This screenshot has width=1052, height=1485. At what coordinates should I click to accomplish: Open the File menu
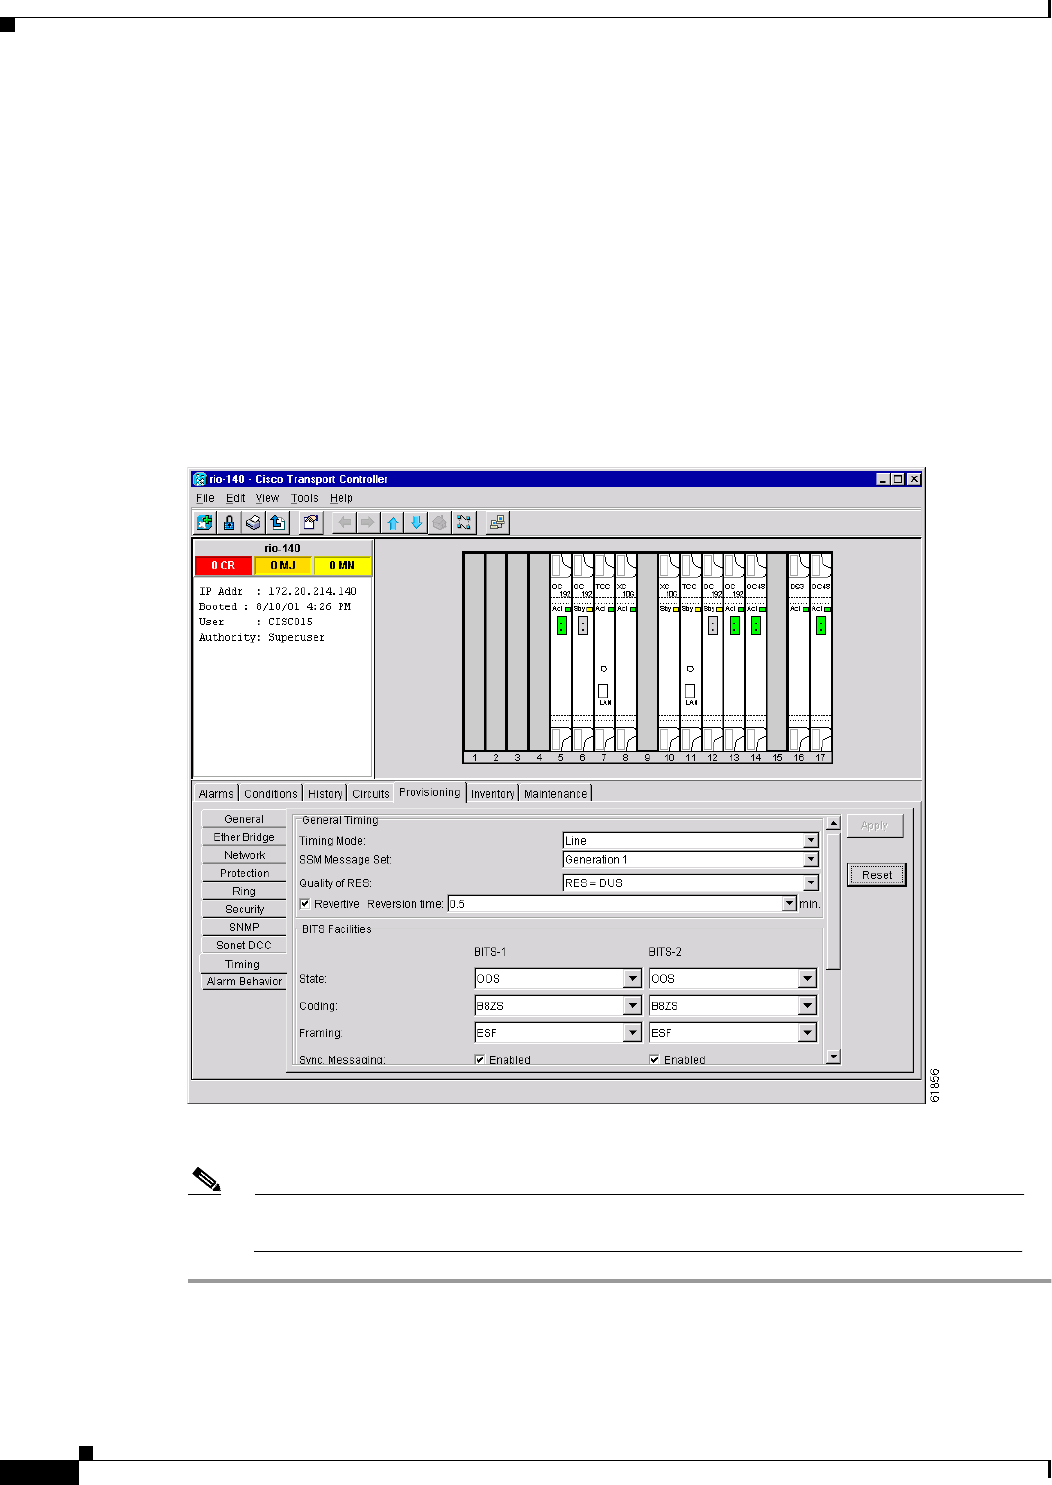(x=205, y=498)
